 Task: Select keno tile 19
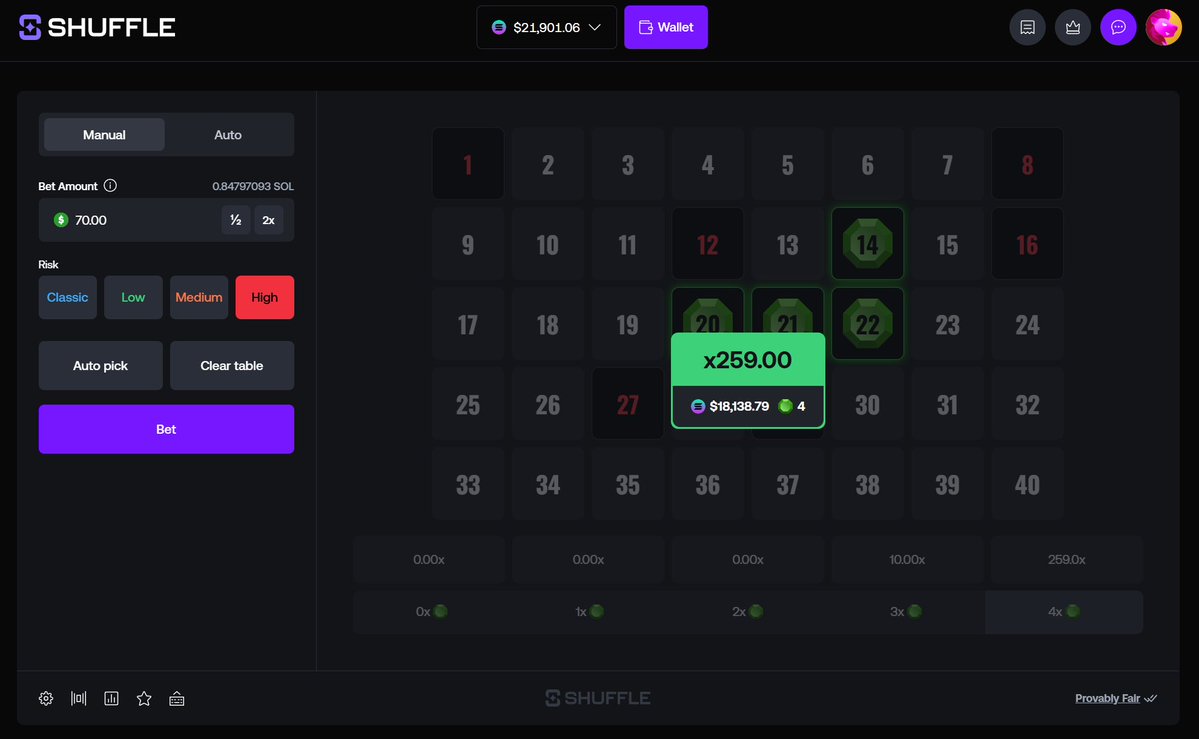628,324
